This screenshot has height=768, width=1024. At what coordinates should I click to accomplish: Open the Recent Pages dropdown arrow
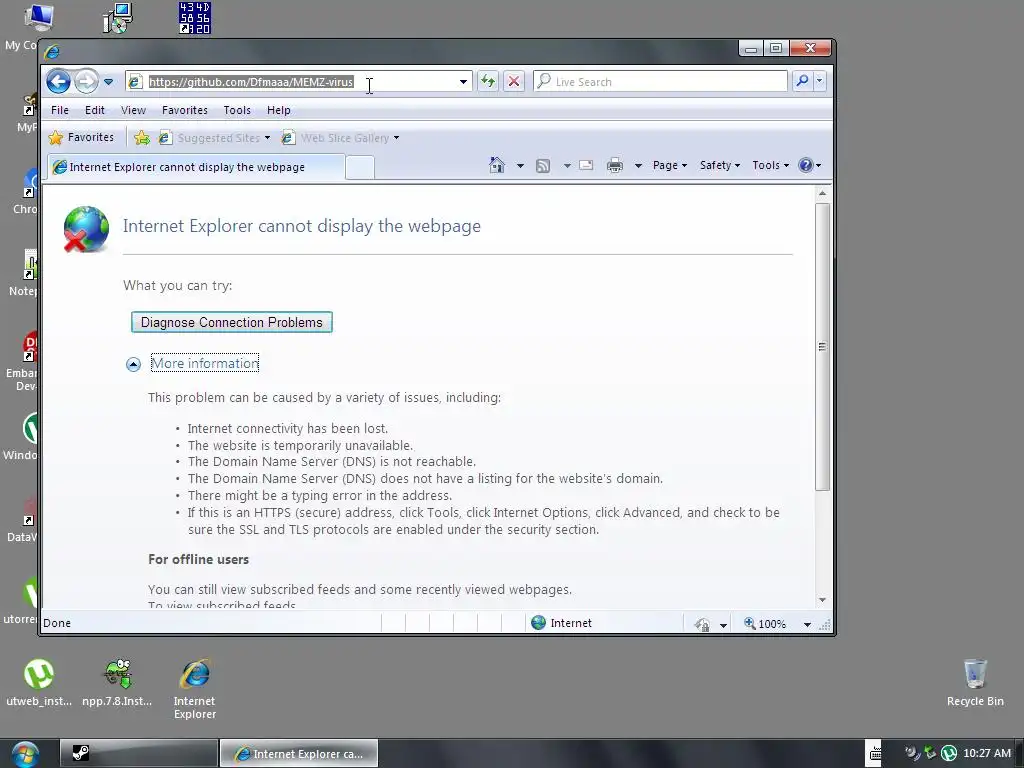[x=108, y=82]
